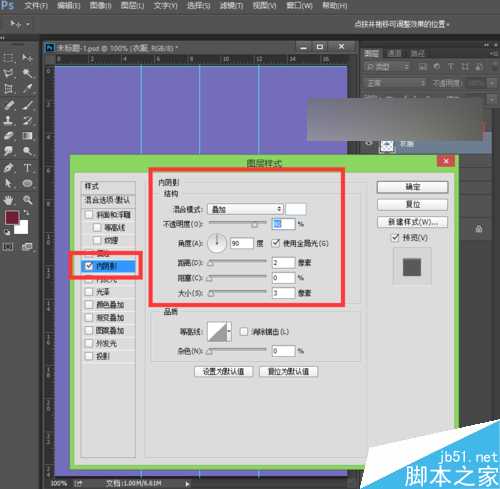This screenshot has height=489, width=500.
Task: Select the Pen tool
Action: tap(8, 168)
